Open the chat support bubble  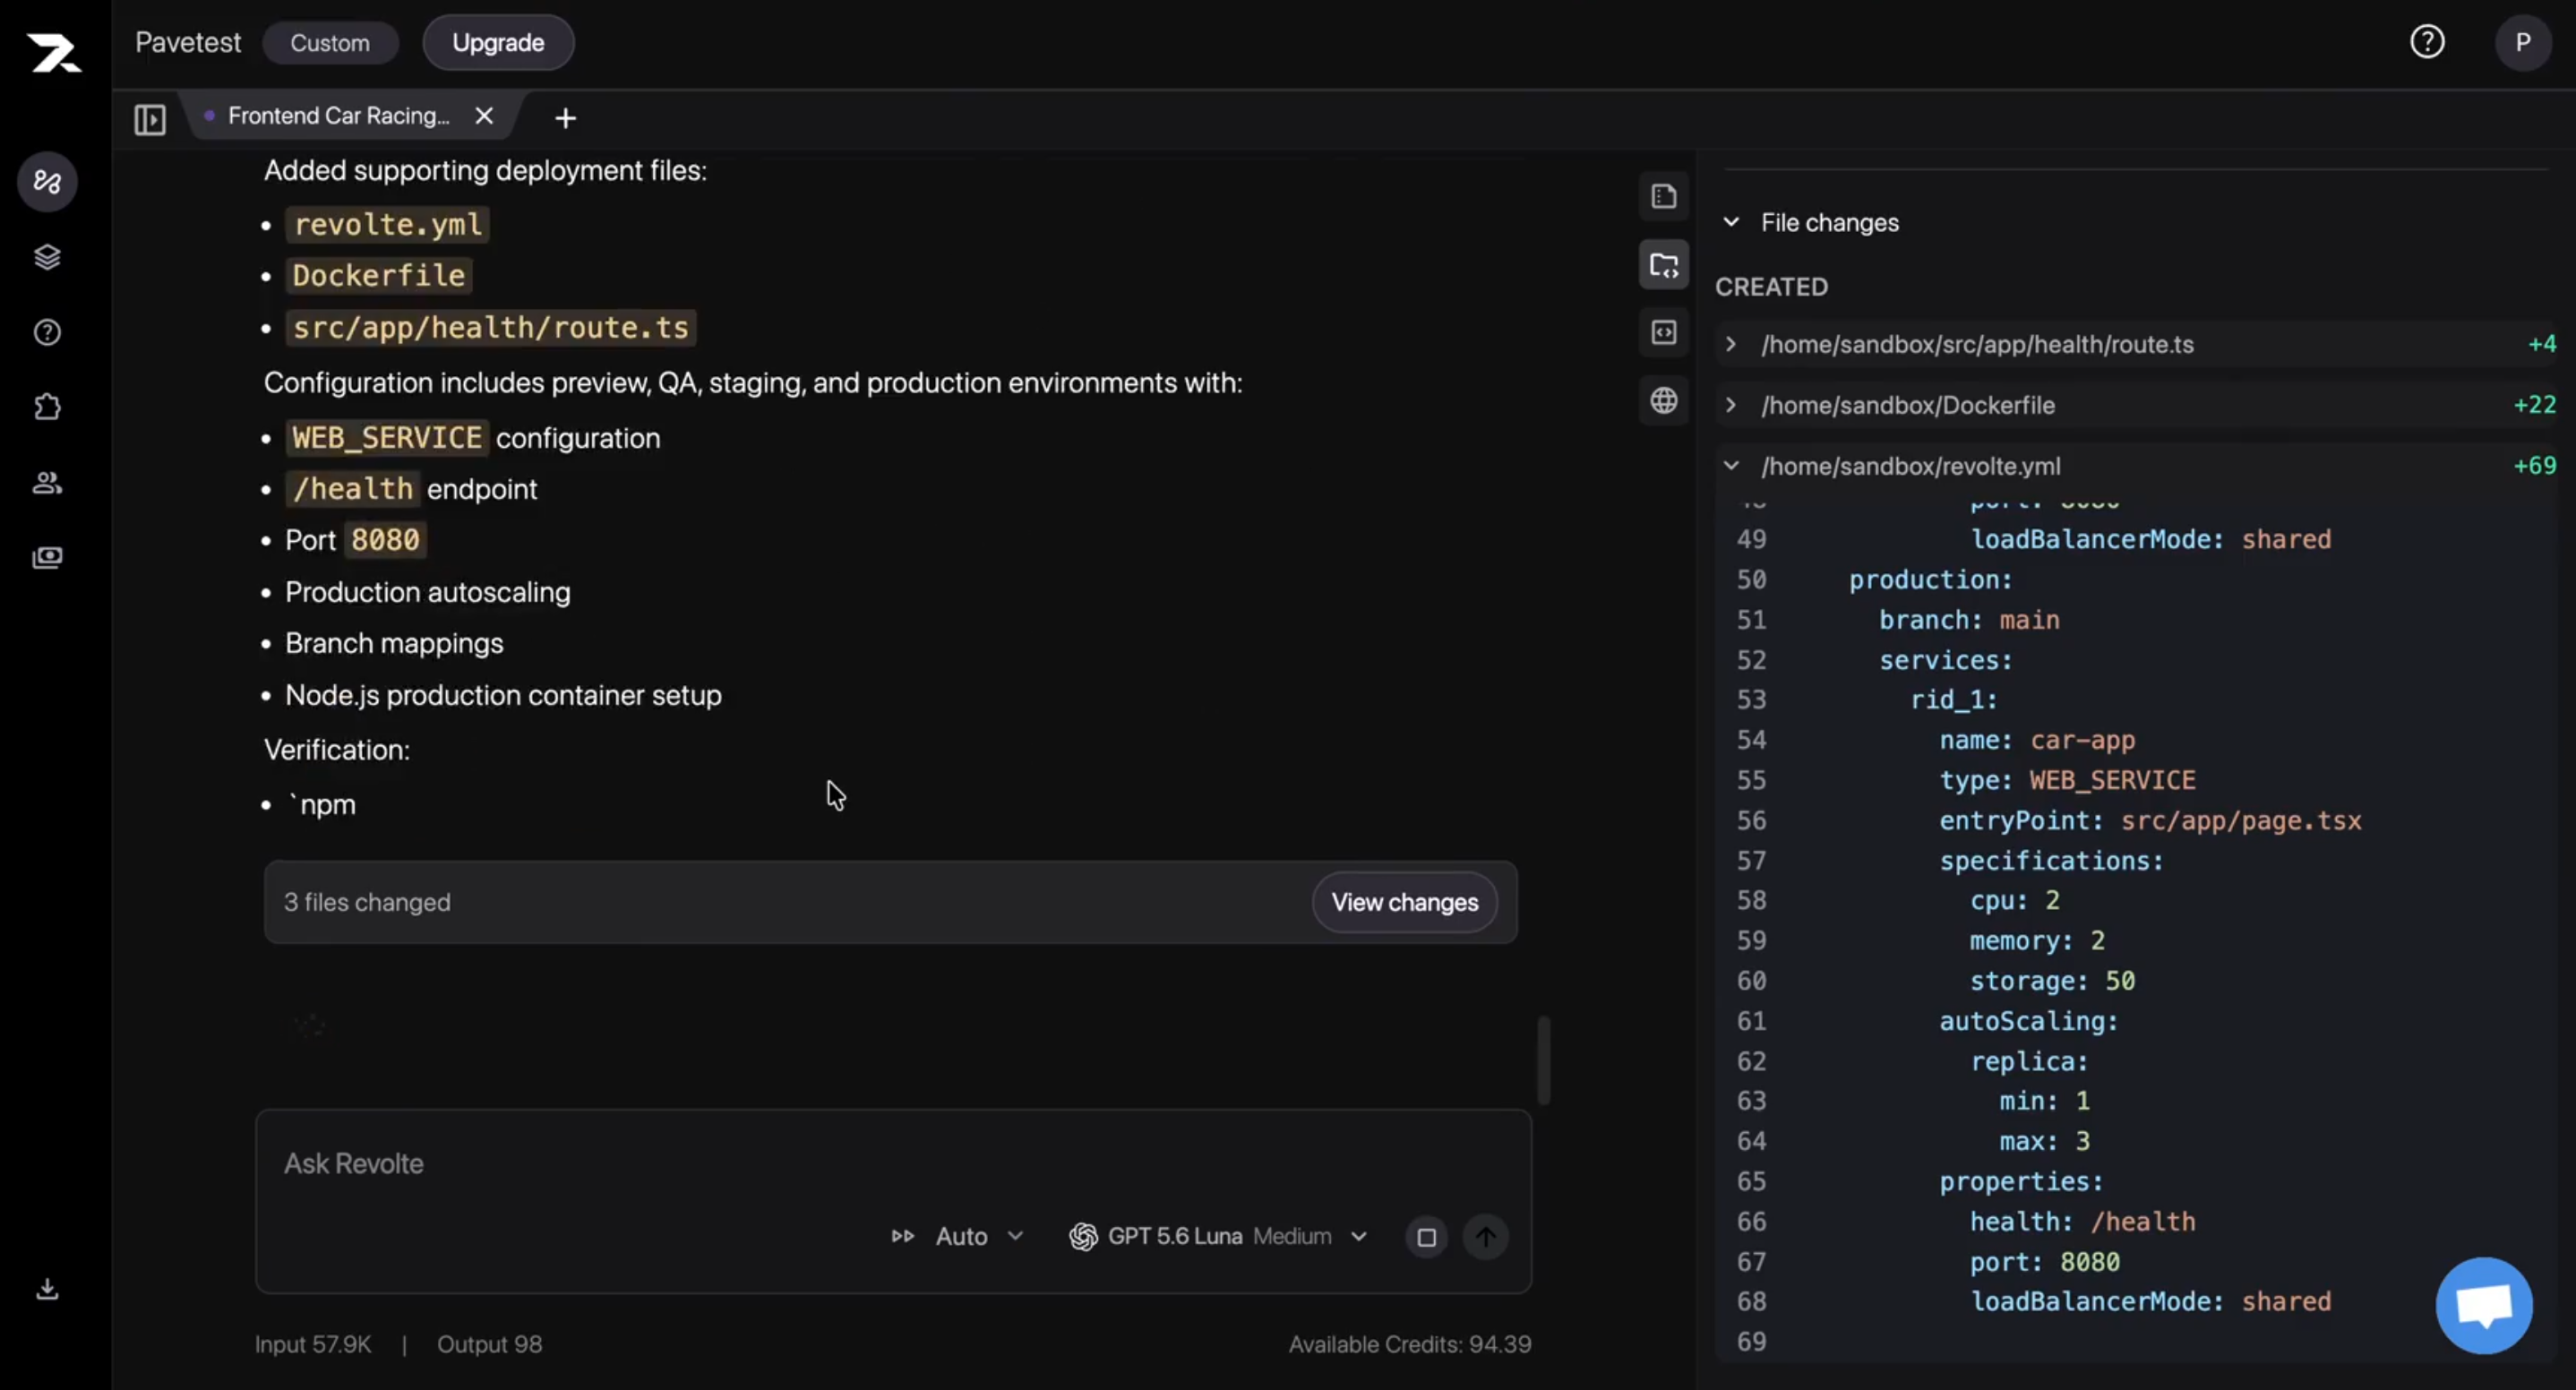tap(2484, 1306)
